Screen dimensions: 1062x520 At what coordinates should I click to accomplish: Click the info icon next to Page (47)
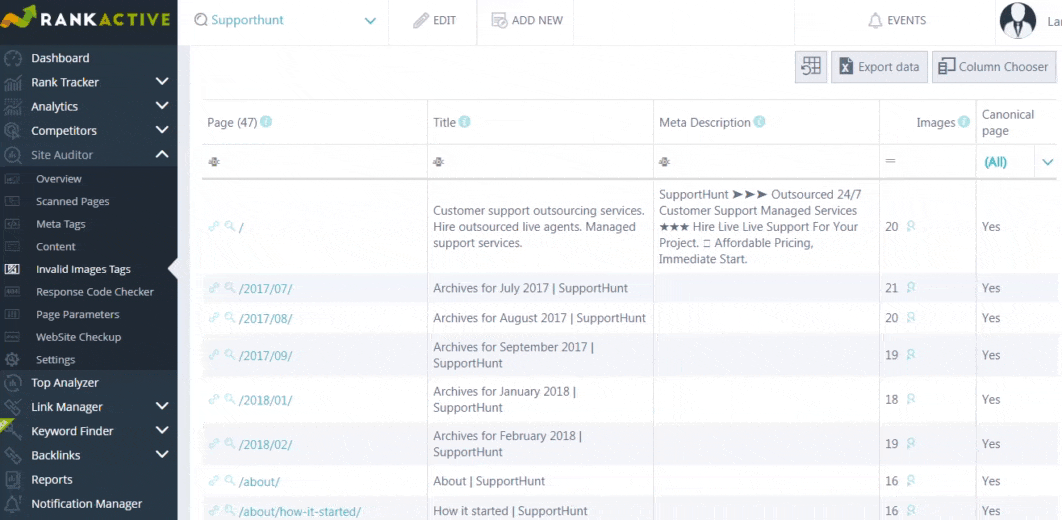[x=266, y=122]
